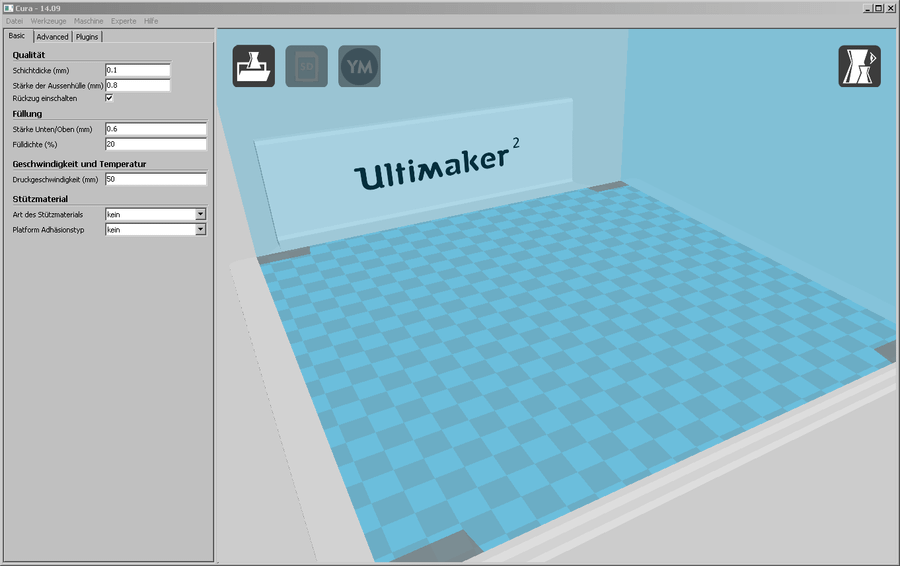
Task: Switch to the Basic tab
Action: coord(17,36)
